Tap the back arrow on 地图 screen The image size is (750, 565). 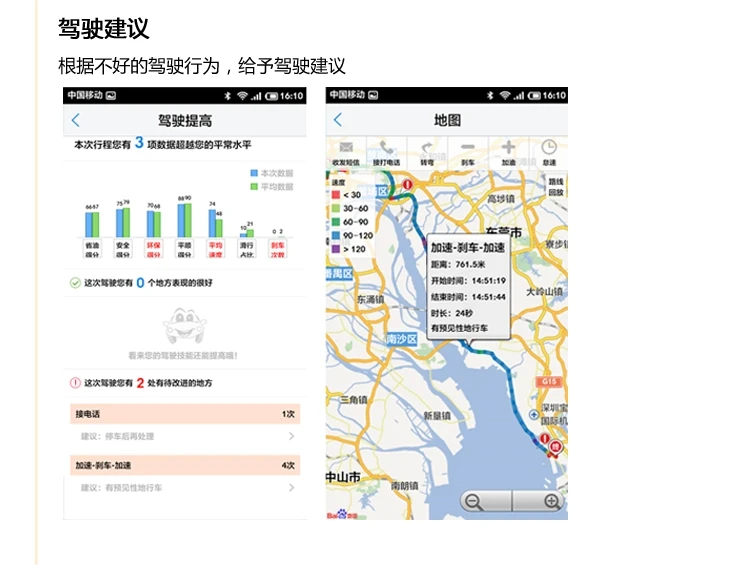338,119
